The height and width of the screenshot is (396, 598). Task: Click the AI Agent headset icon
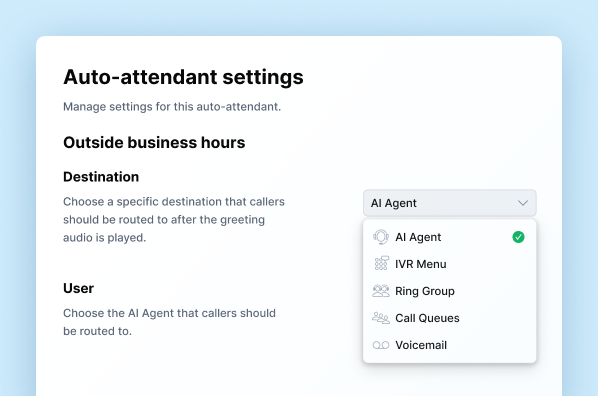381,237
